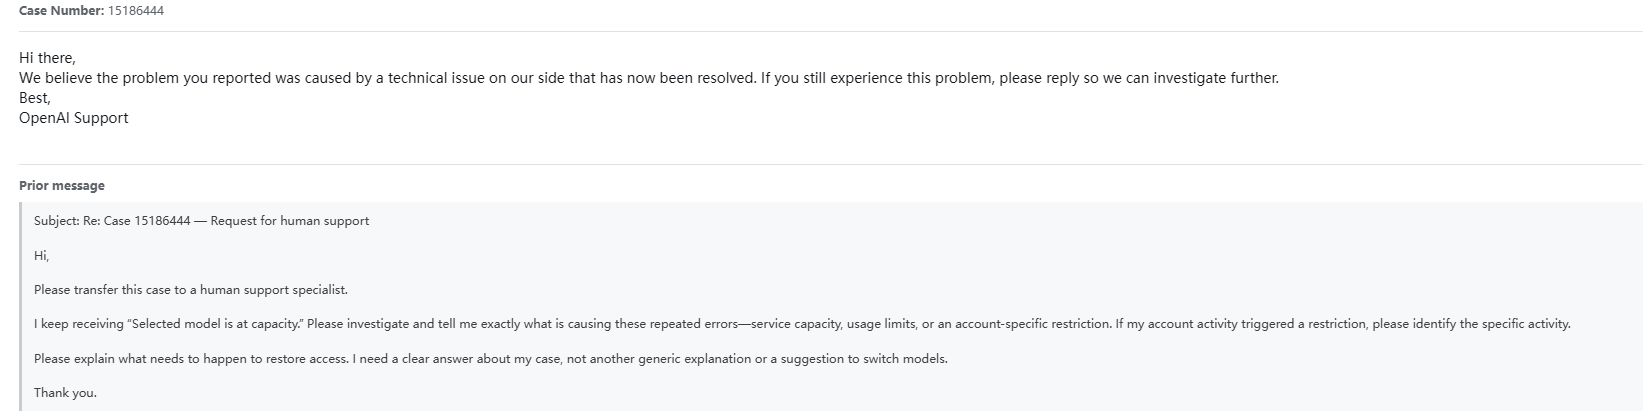Click the "Hi there," greeting line

[47, 58]
